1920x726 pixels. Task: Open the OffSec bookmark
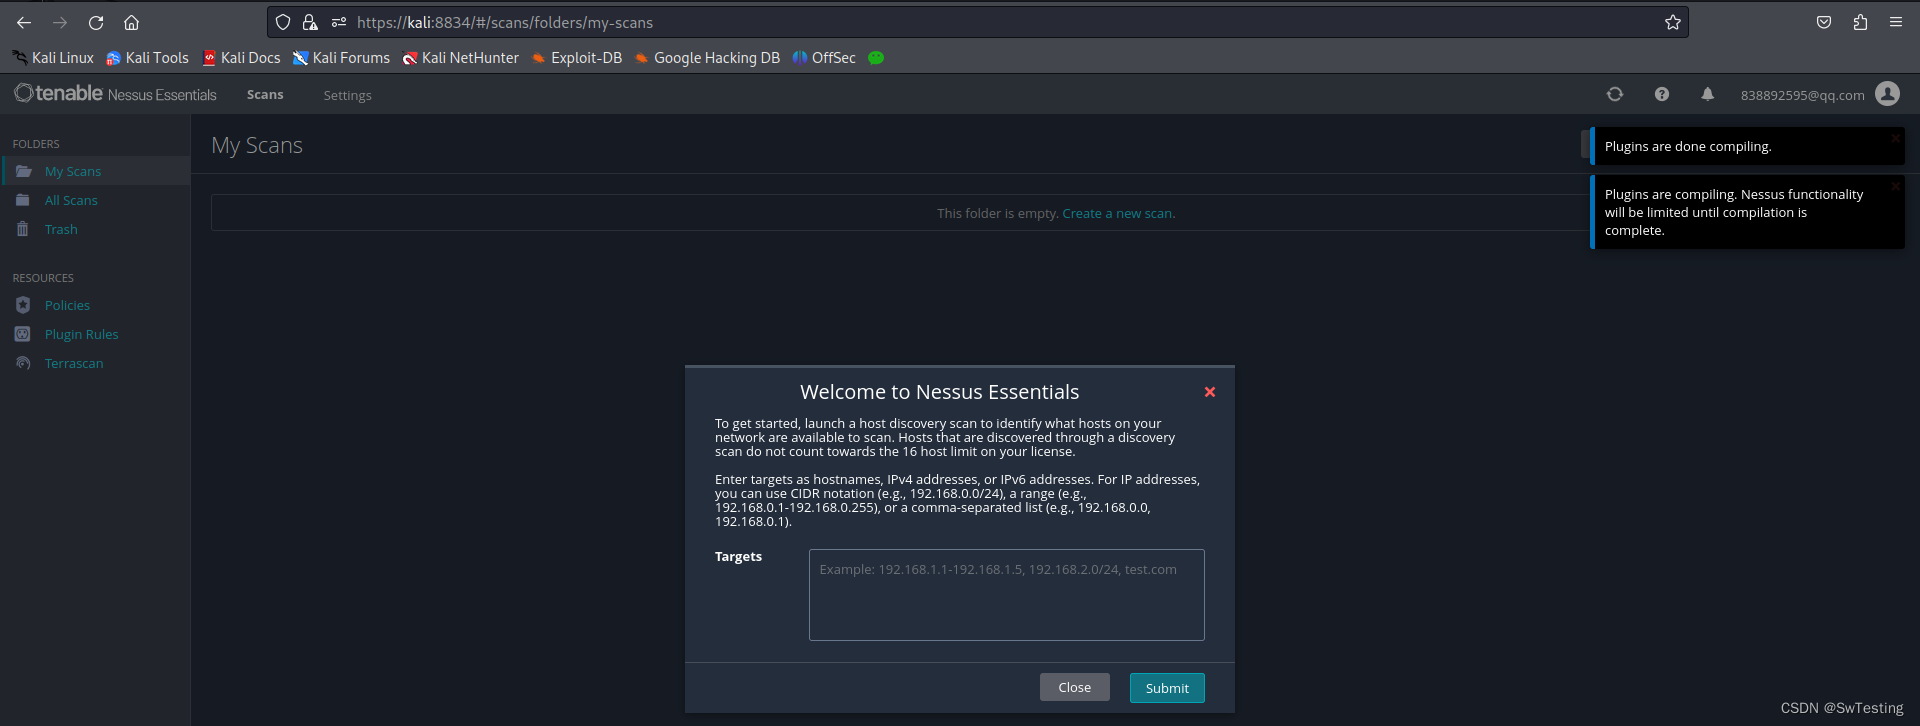coord(824,58)
